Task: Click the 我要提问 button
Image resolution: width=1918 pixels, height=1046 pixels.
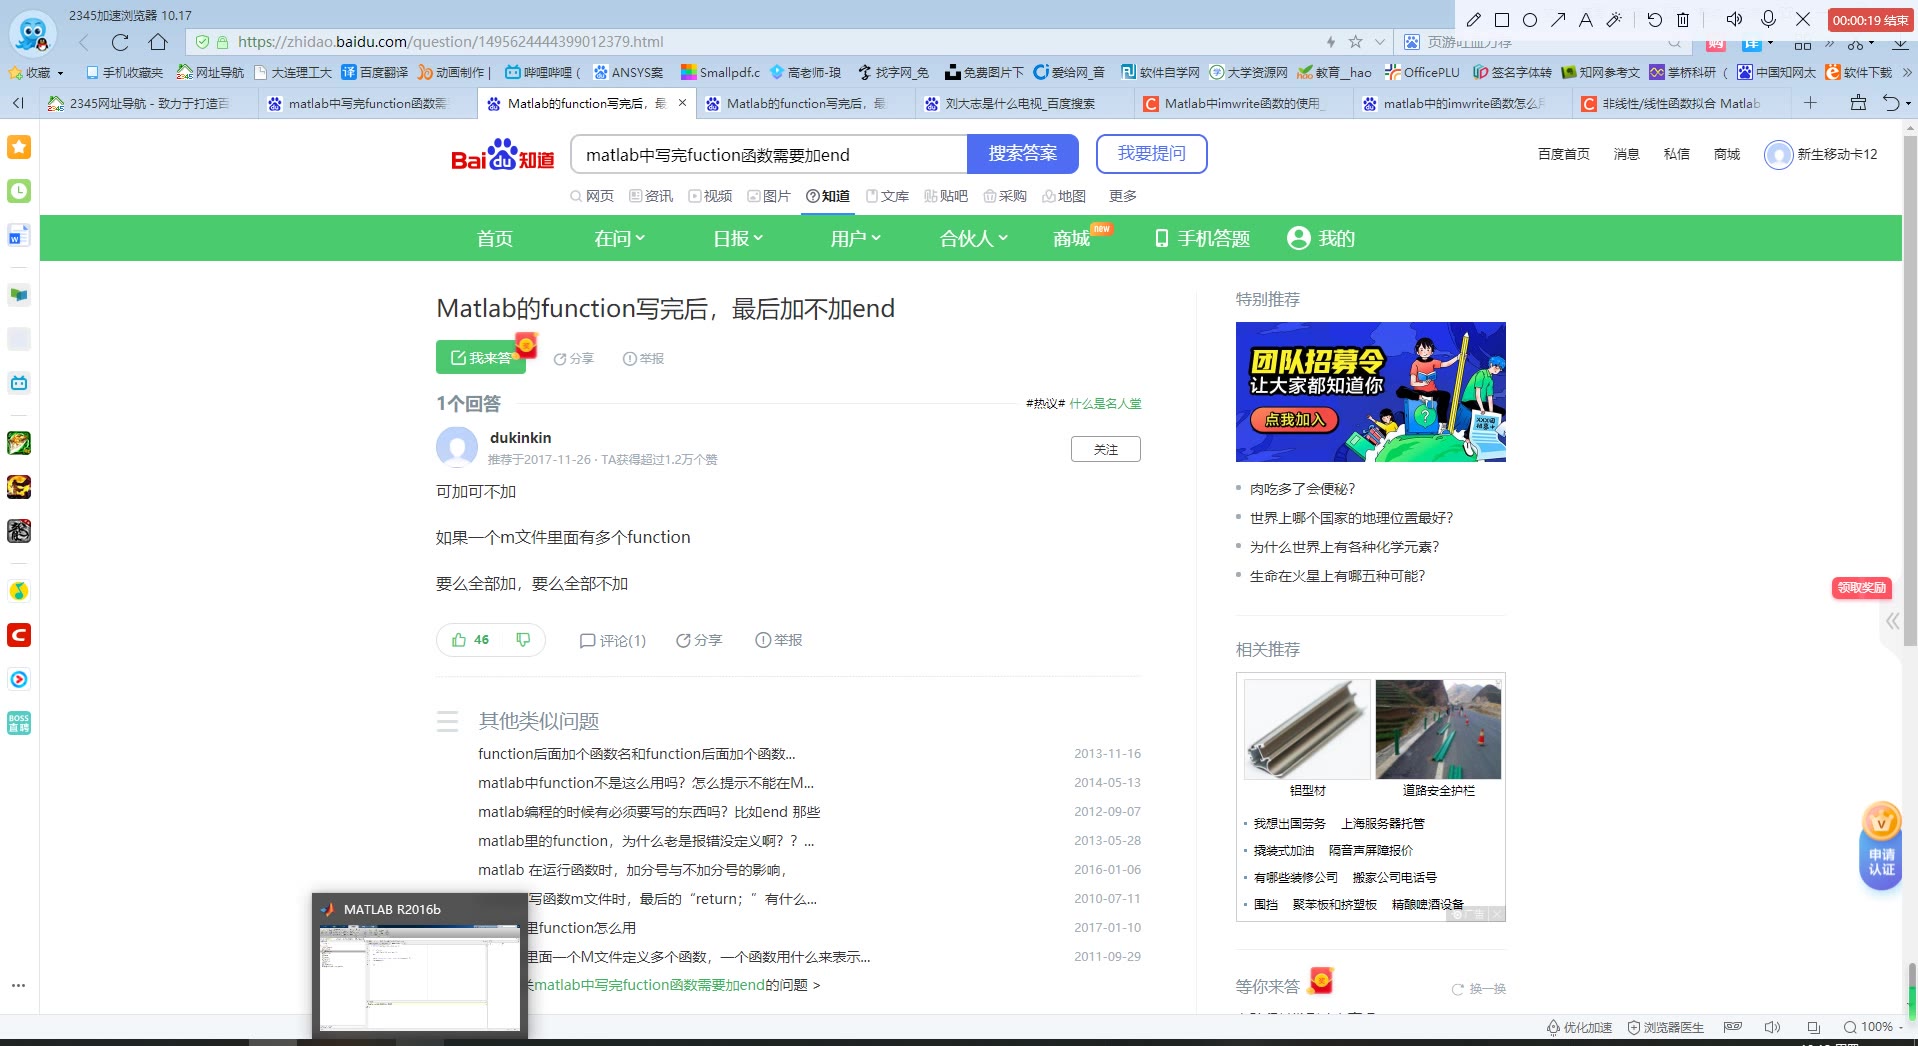Action: click(1151, 154)
